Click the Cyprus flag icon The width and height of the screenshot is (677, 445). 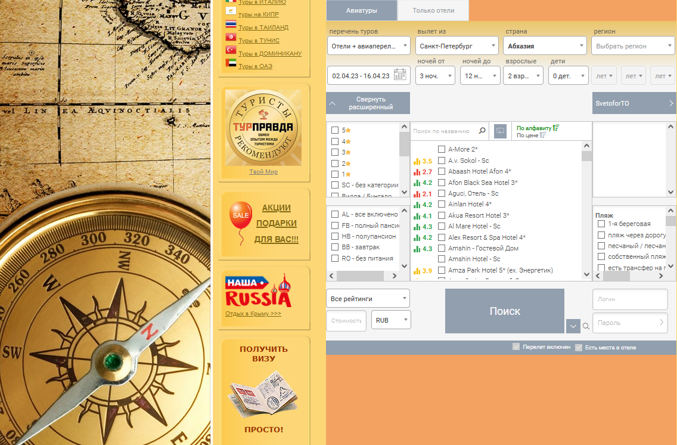(231, 12)
